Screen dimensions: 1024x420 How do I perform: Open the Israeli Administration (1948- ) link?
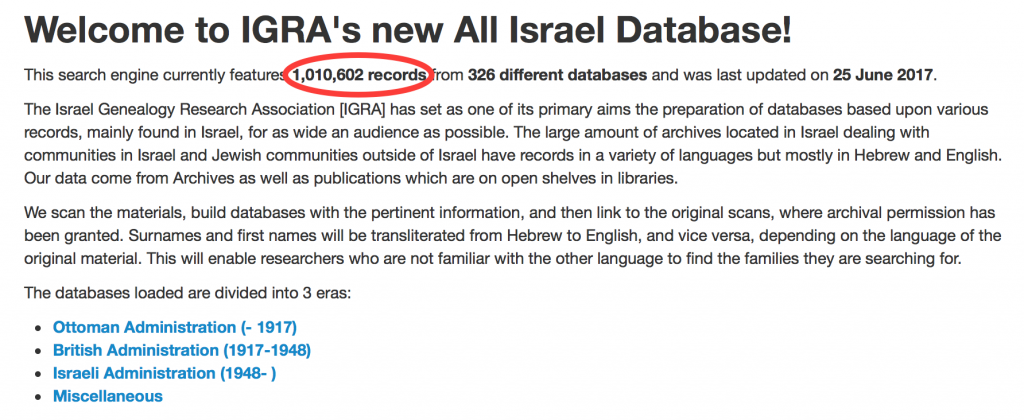[x=164, y=373]
